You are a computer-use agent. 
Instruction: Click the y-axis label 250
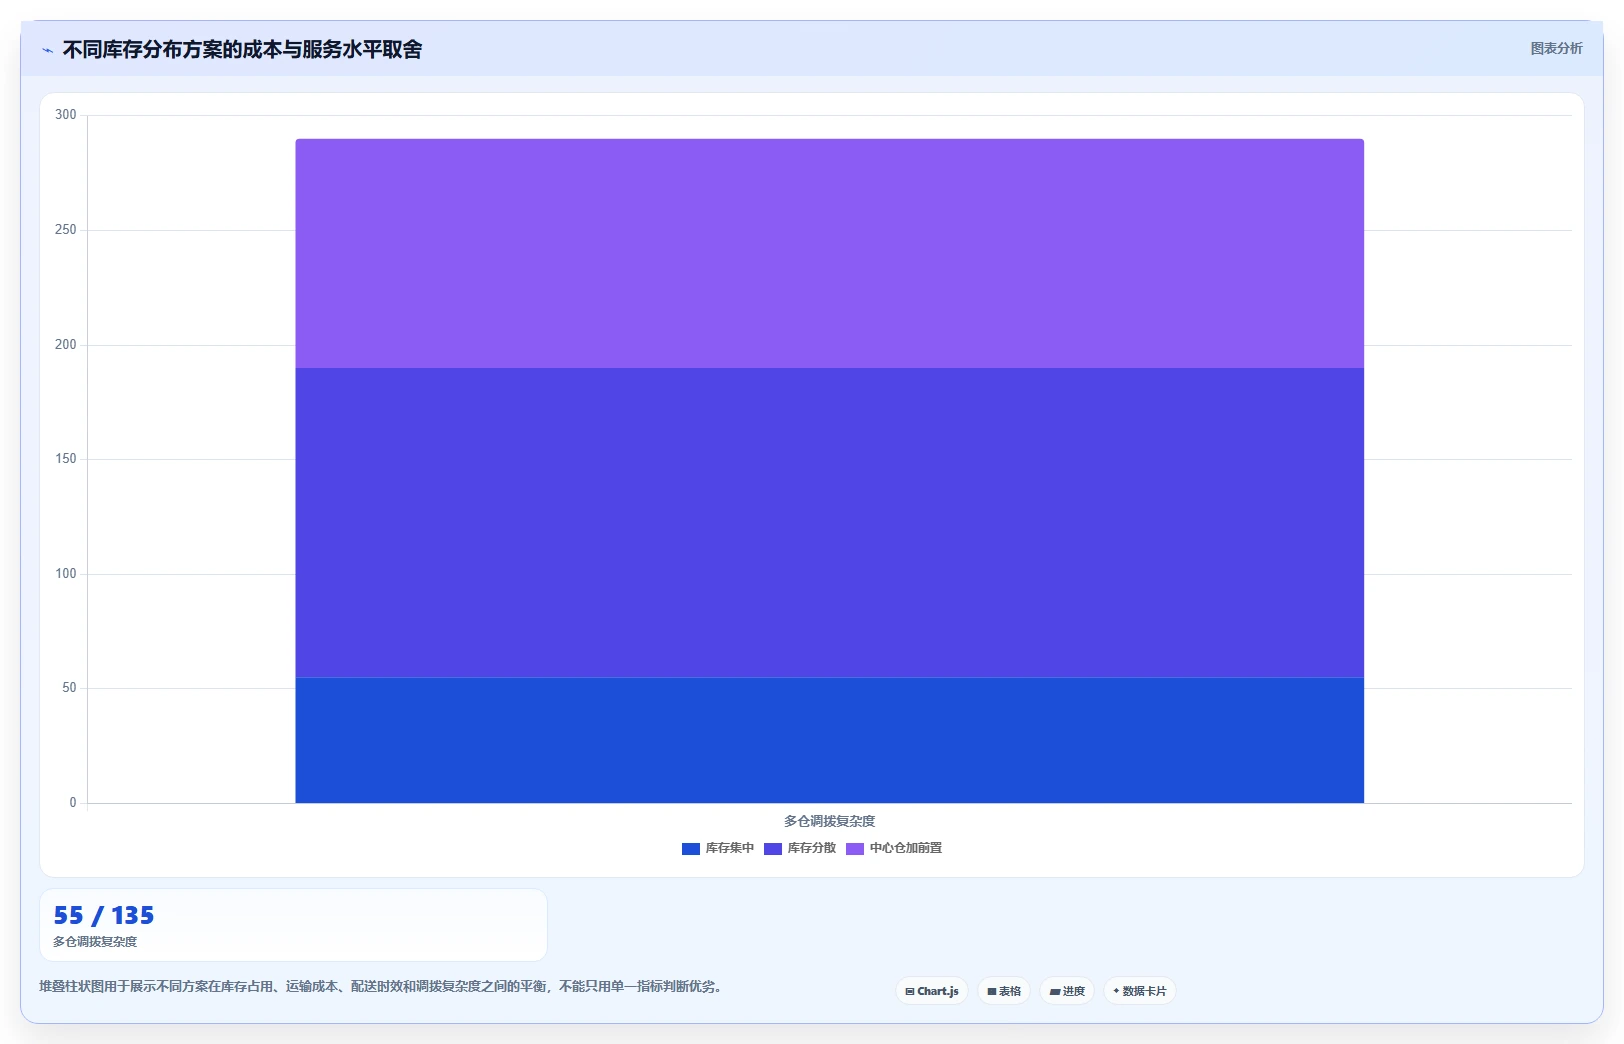tap(65, 230)
